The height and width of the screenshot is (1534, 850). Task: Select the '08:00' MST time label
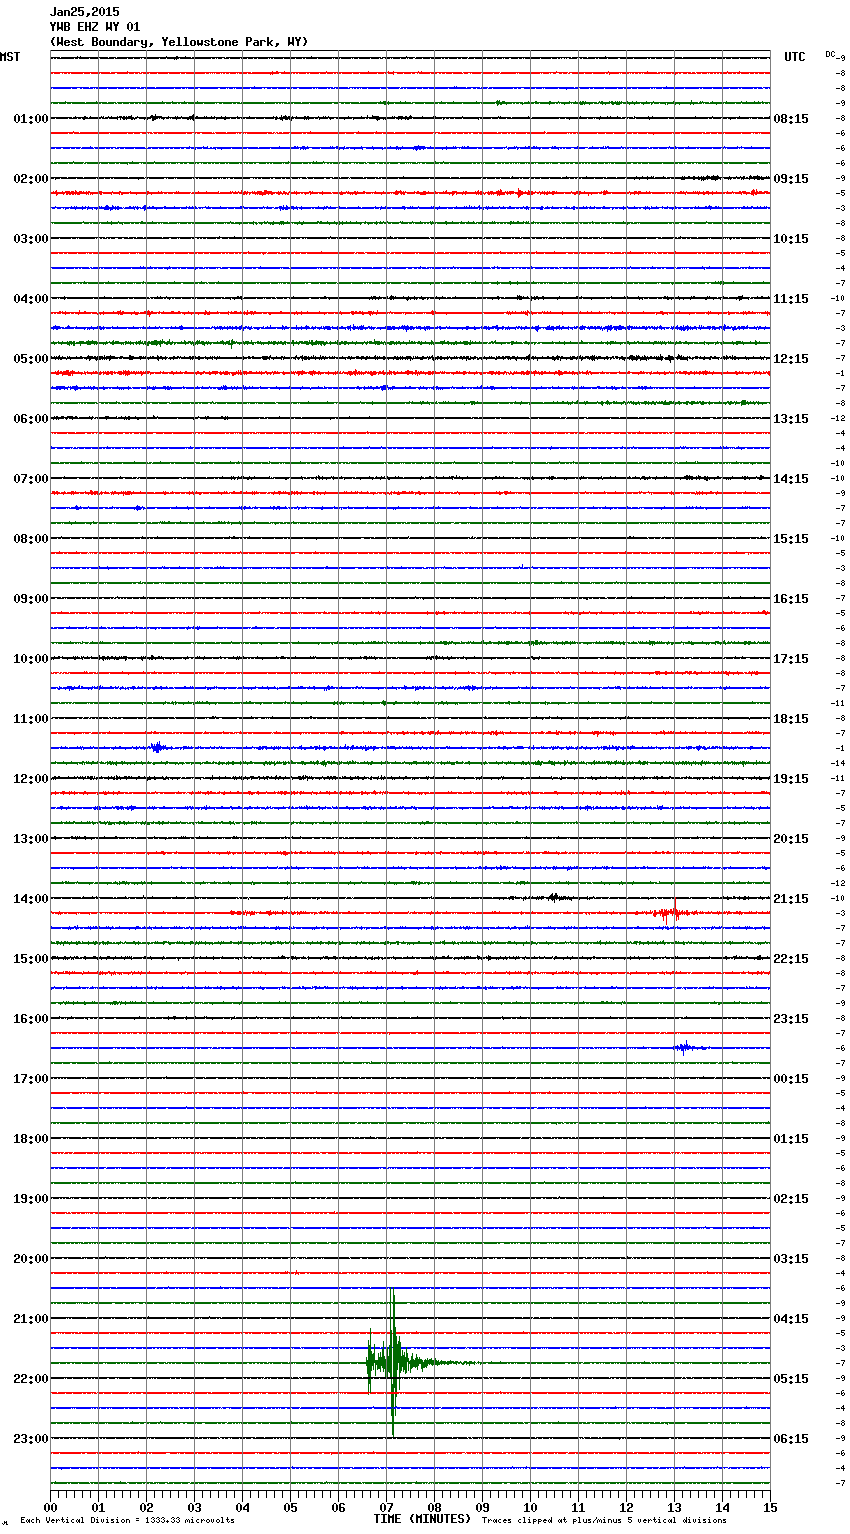pyautogui.click(x=31, y=539)
